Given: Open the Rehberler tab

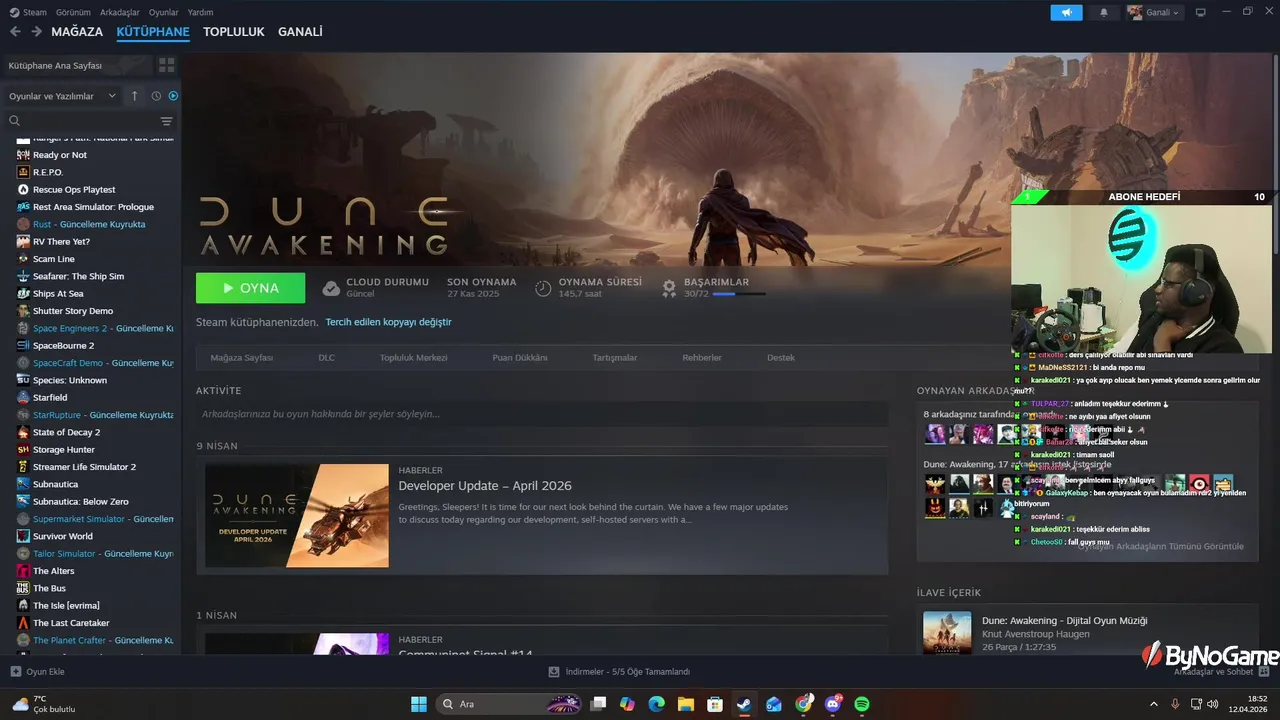Looking at the screenshot, I should [702, 357].
